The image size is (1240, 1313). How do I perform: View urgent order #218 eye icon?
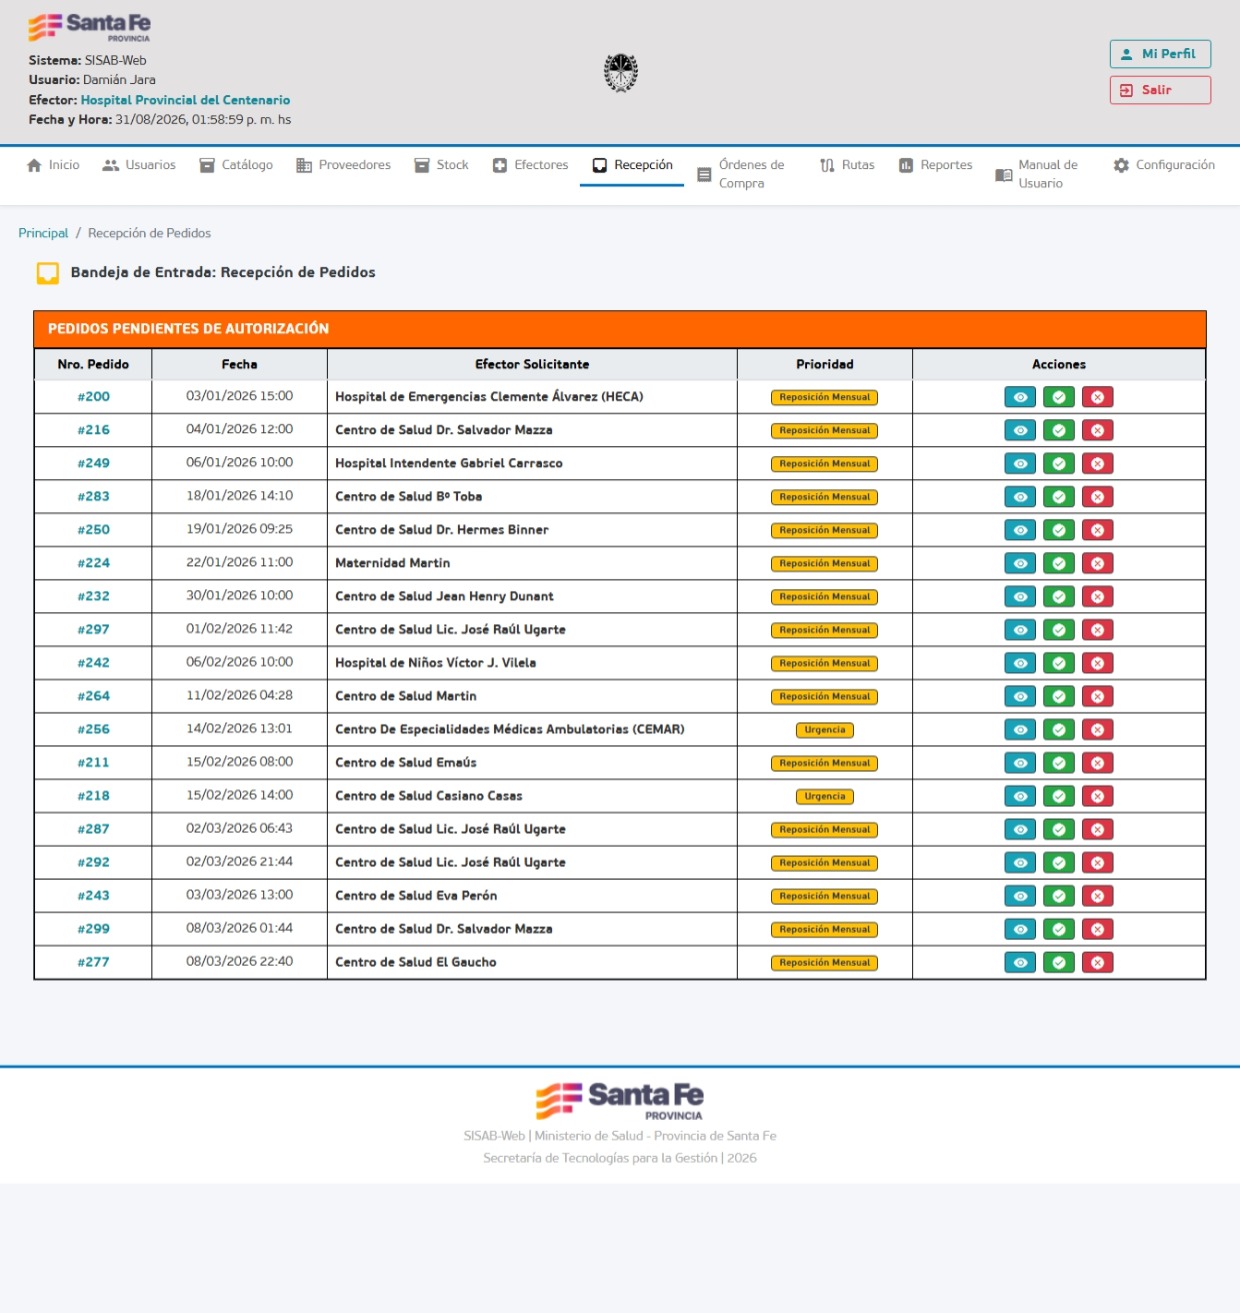[1020, 797]
